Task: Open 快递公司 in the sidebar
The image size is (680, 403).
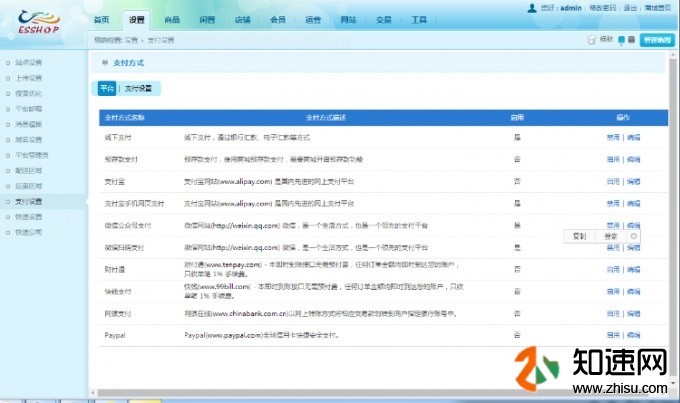Action: (x=29, y=232)
